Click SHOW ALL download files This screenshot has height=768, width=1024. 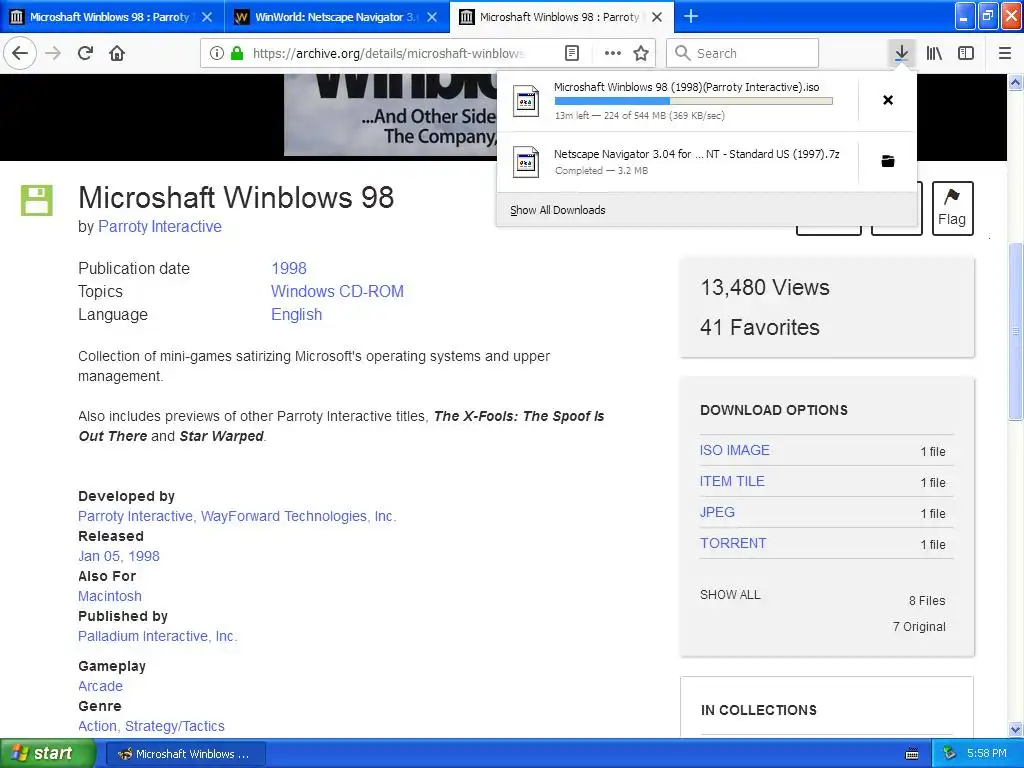(730, 594)
